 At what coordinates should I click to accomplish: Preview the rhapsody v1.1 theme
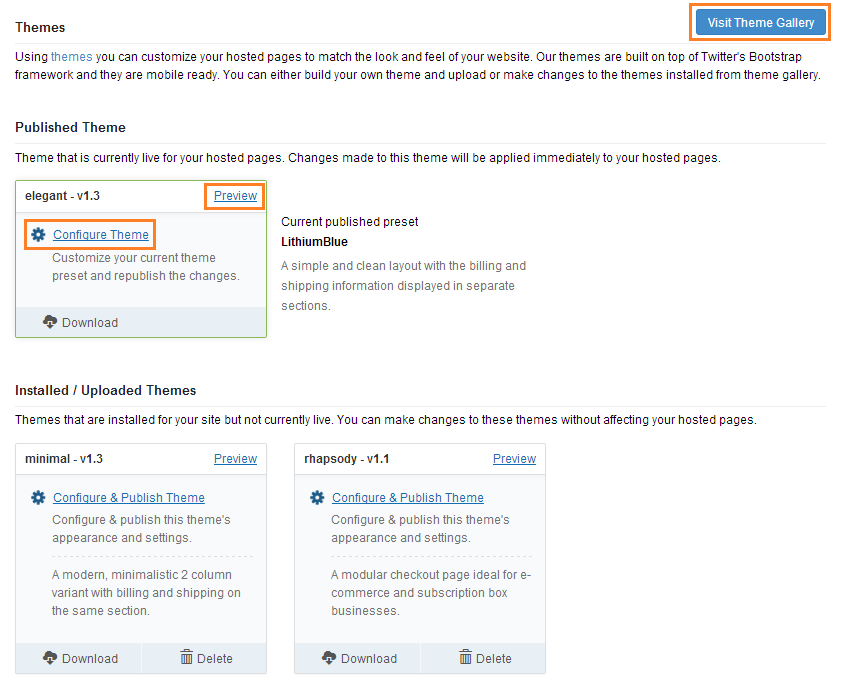(x=514, y=459)
